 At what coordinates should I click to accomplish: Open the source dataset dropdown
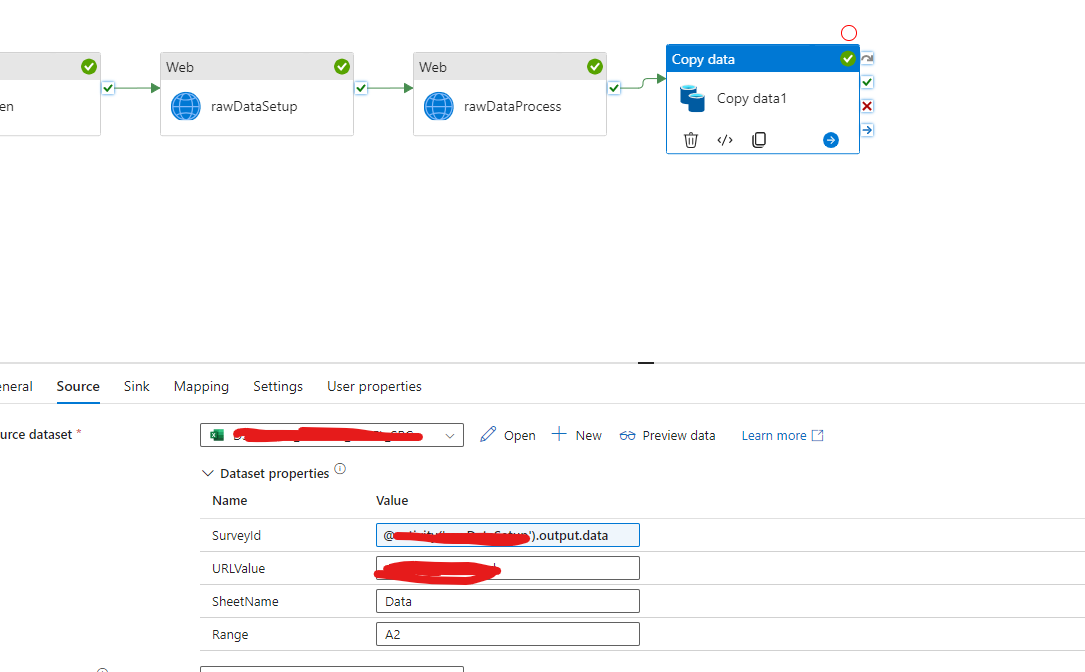[450, 435]
